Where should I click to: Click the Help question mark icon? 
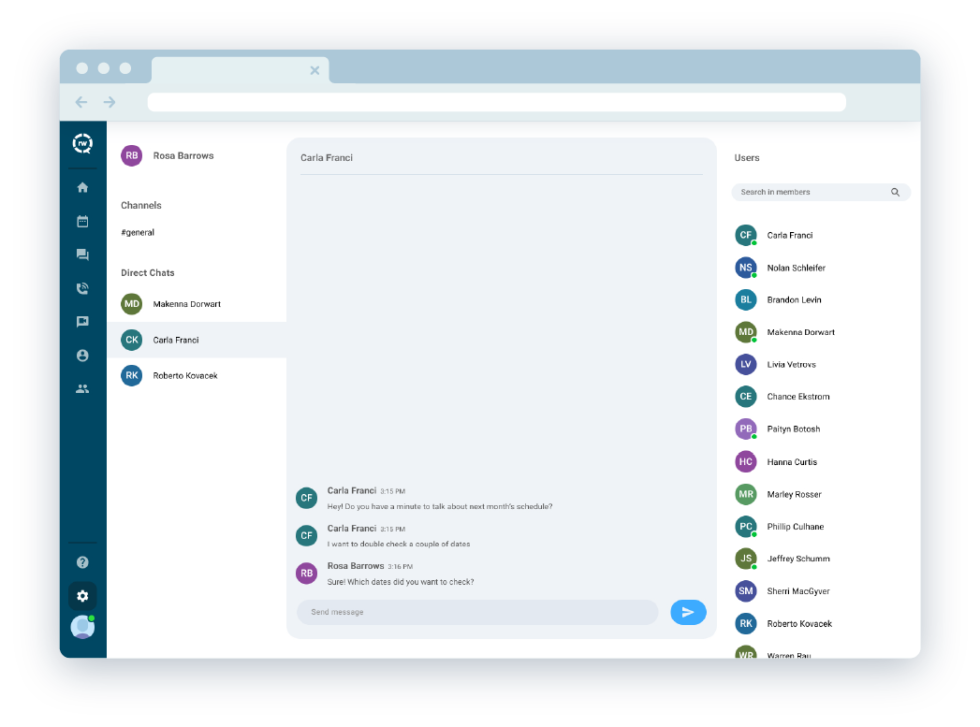83,562
